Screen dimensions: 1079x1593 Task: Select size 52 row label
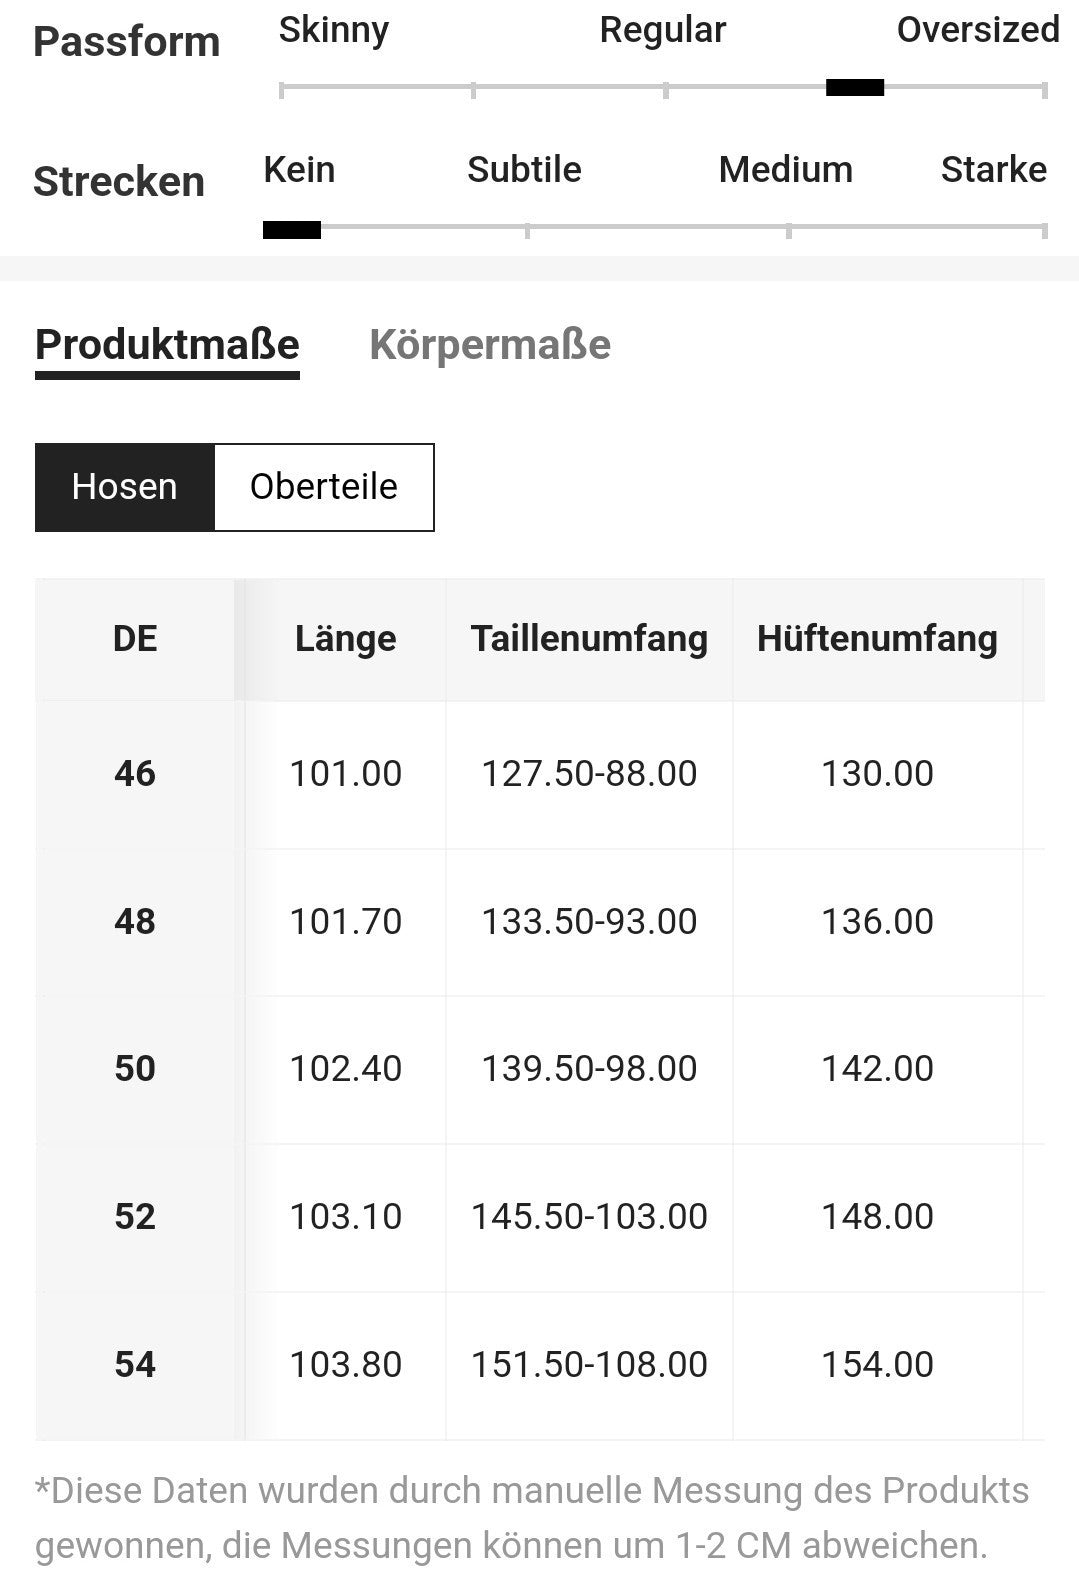(x=135, y=1217)
